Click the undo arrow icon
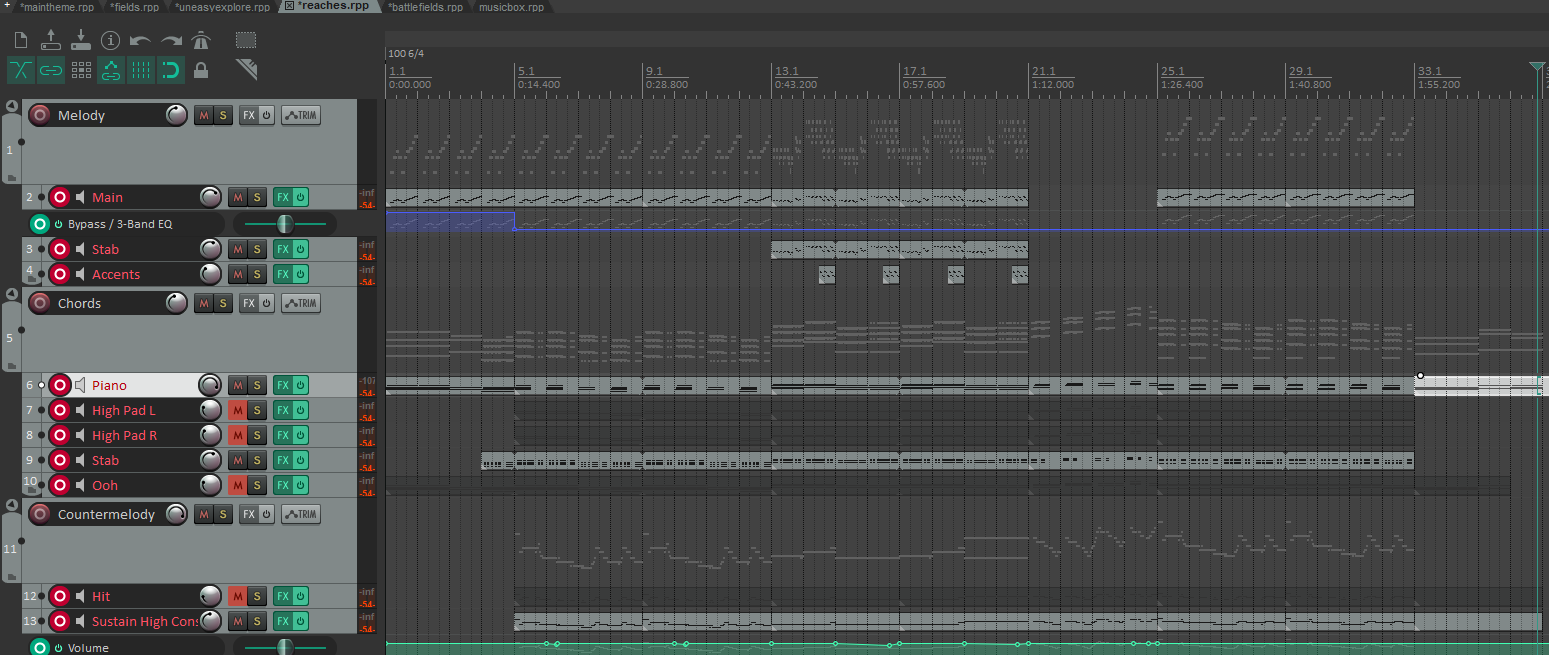The image size is (1549, 655). tap(141, 41)
